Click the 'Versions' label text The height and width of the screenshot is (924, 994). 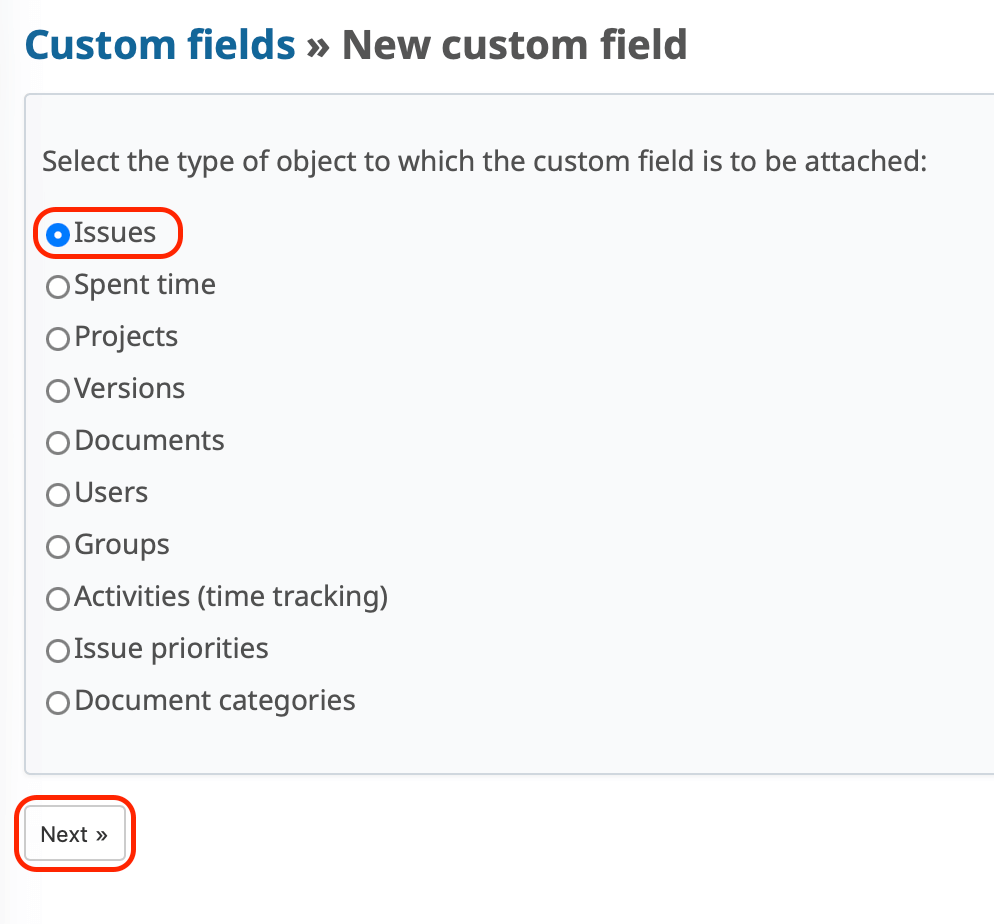[x=130, y=389]
